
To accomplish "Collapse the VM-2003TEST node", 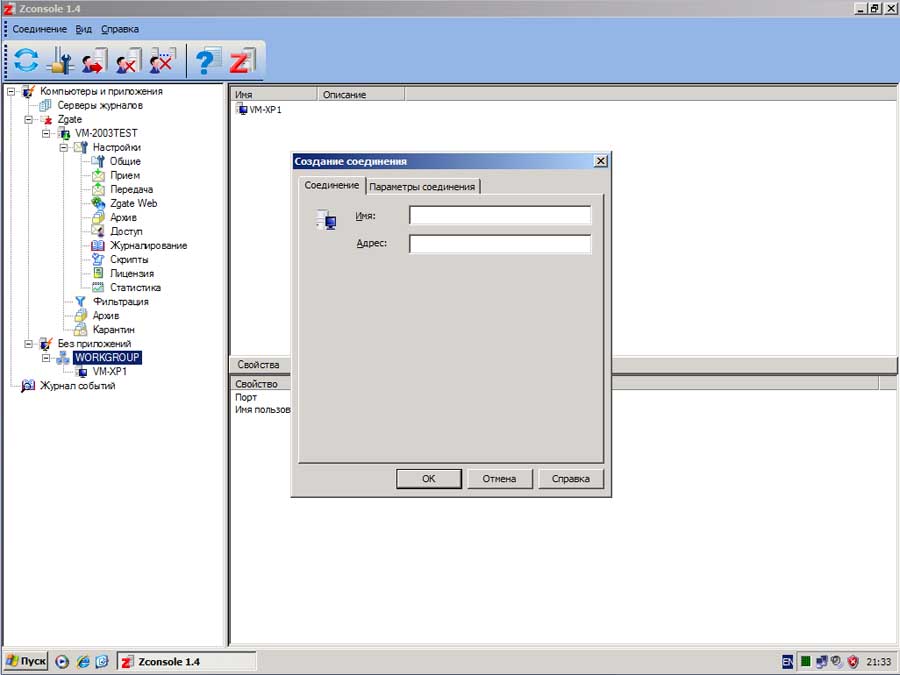I will (46, 133).
